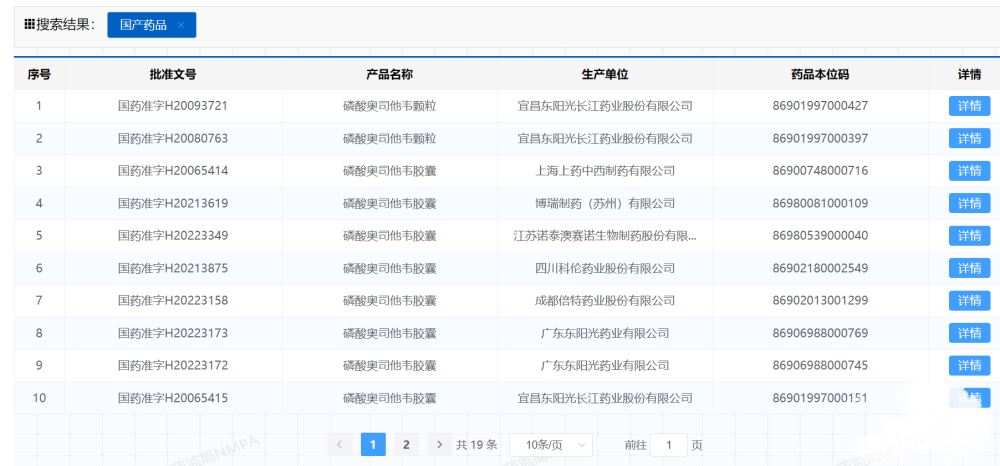This screenshot has height=466, width=1000.
Task: Open 详情 for 国药准字H20080763
Action: coord(969,138)
